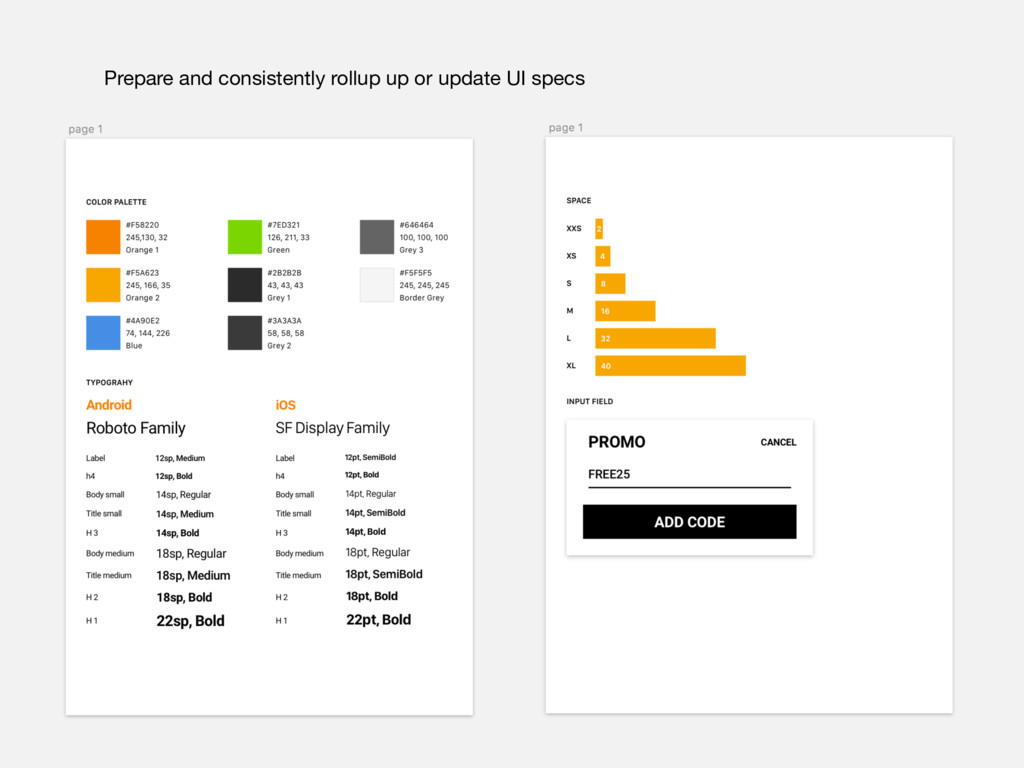Viewport: 1024px width, 768px height.
Task: Click the RGB value 74, 144, 226
Action: (148, 333)
